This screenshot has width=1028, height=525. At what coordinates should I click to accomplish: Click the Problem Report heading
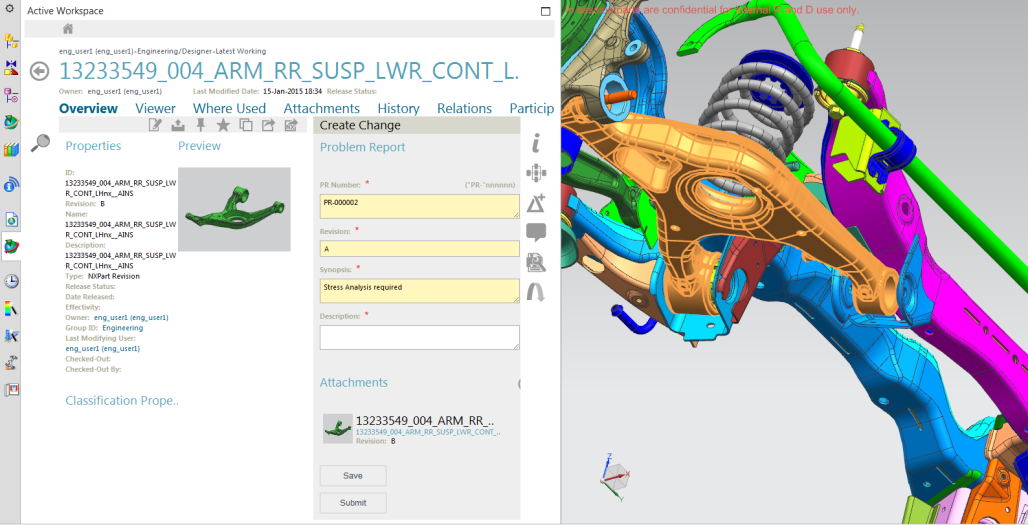tap(363, 147)
